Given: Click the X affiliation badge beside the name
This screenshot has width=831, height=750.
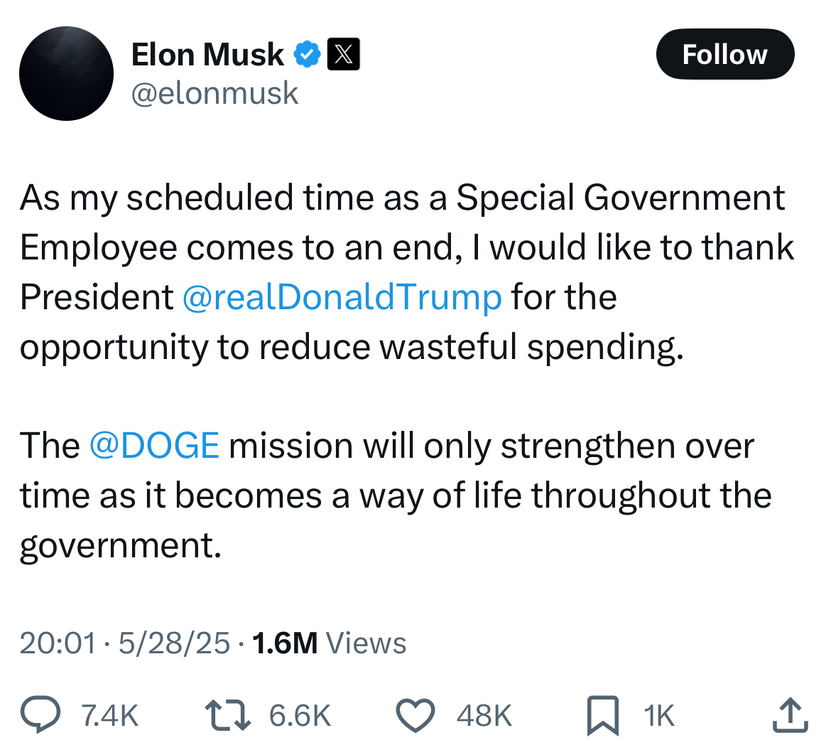Looking at the screenshot, I should [x=343, y=55].
